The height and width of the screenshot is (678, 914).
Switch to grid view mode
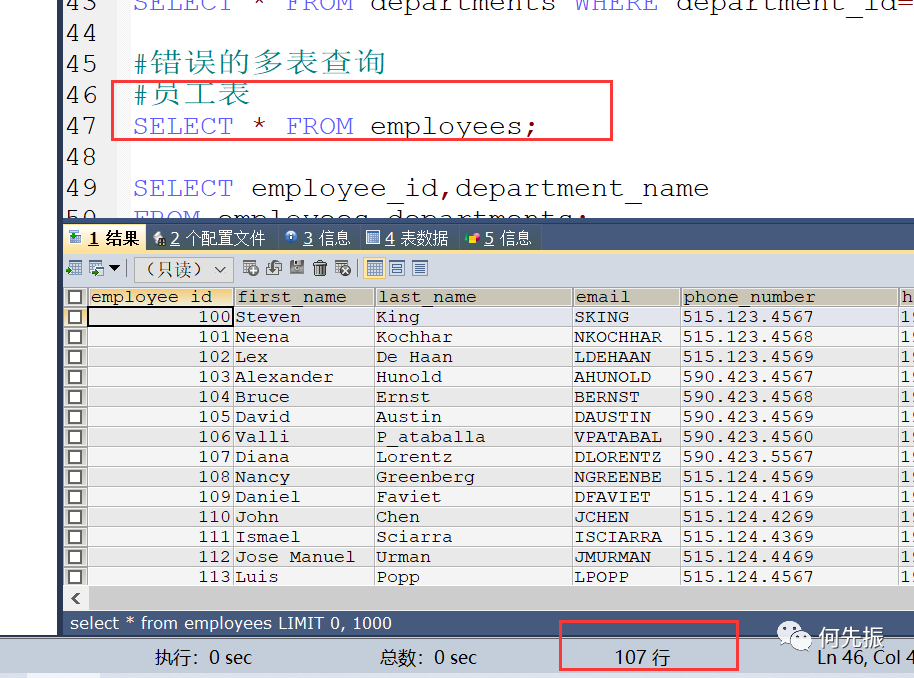pos(375,268)
